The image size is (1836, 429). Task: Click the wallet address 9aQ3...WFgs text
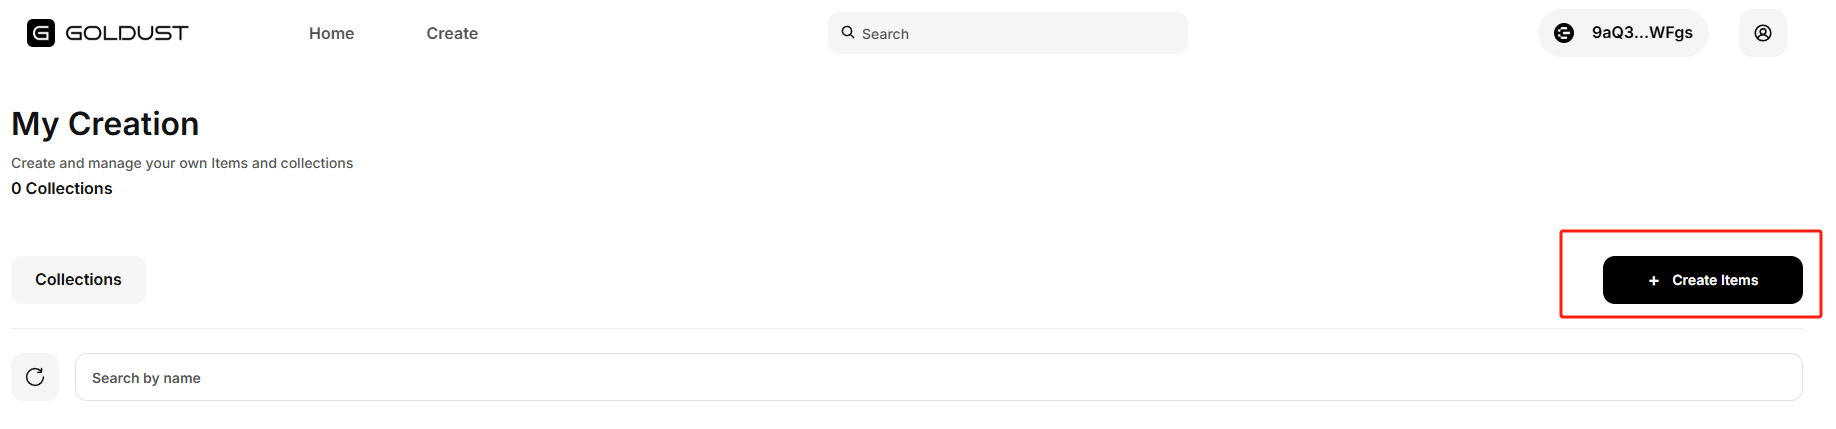[x=1642, y=33]
